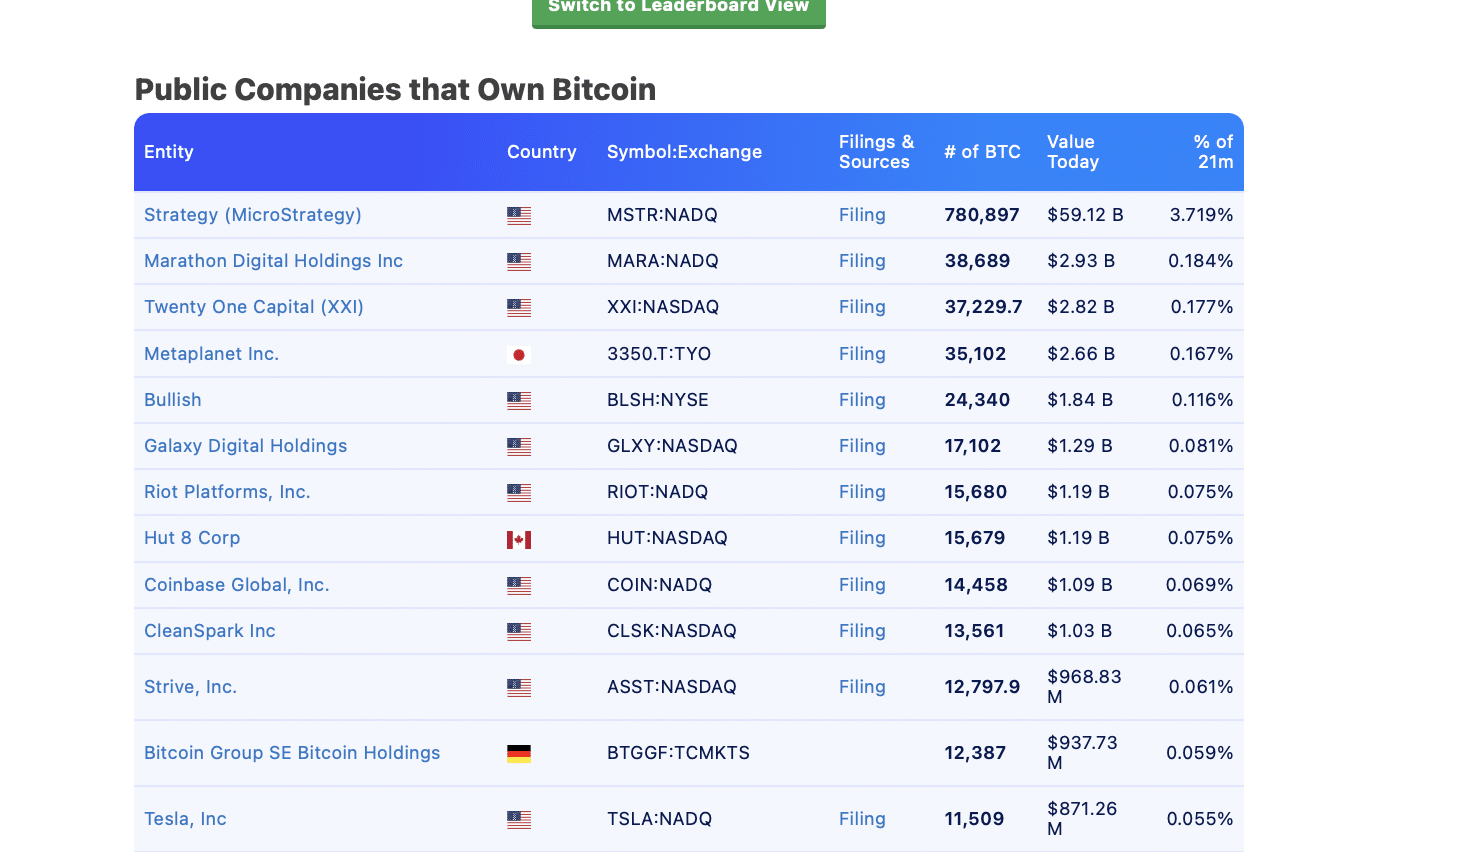Click the Japan flag beside Metaplanet Inc.
This screenshot has width=1470, height=852.
click(519, 353)
